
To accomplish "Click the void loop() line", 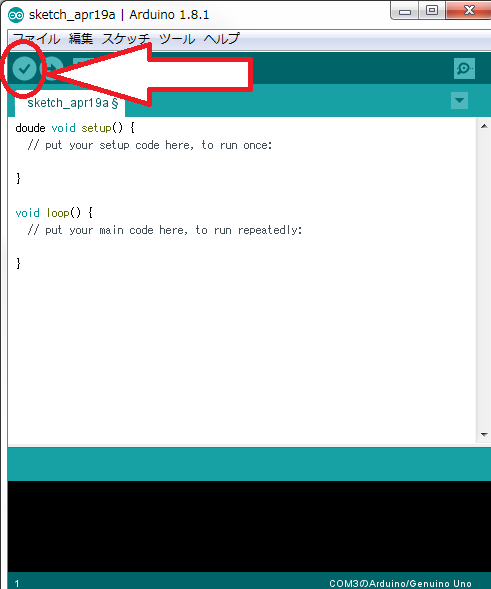I will (54, 213).
